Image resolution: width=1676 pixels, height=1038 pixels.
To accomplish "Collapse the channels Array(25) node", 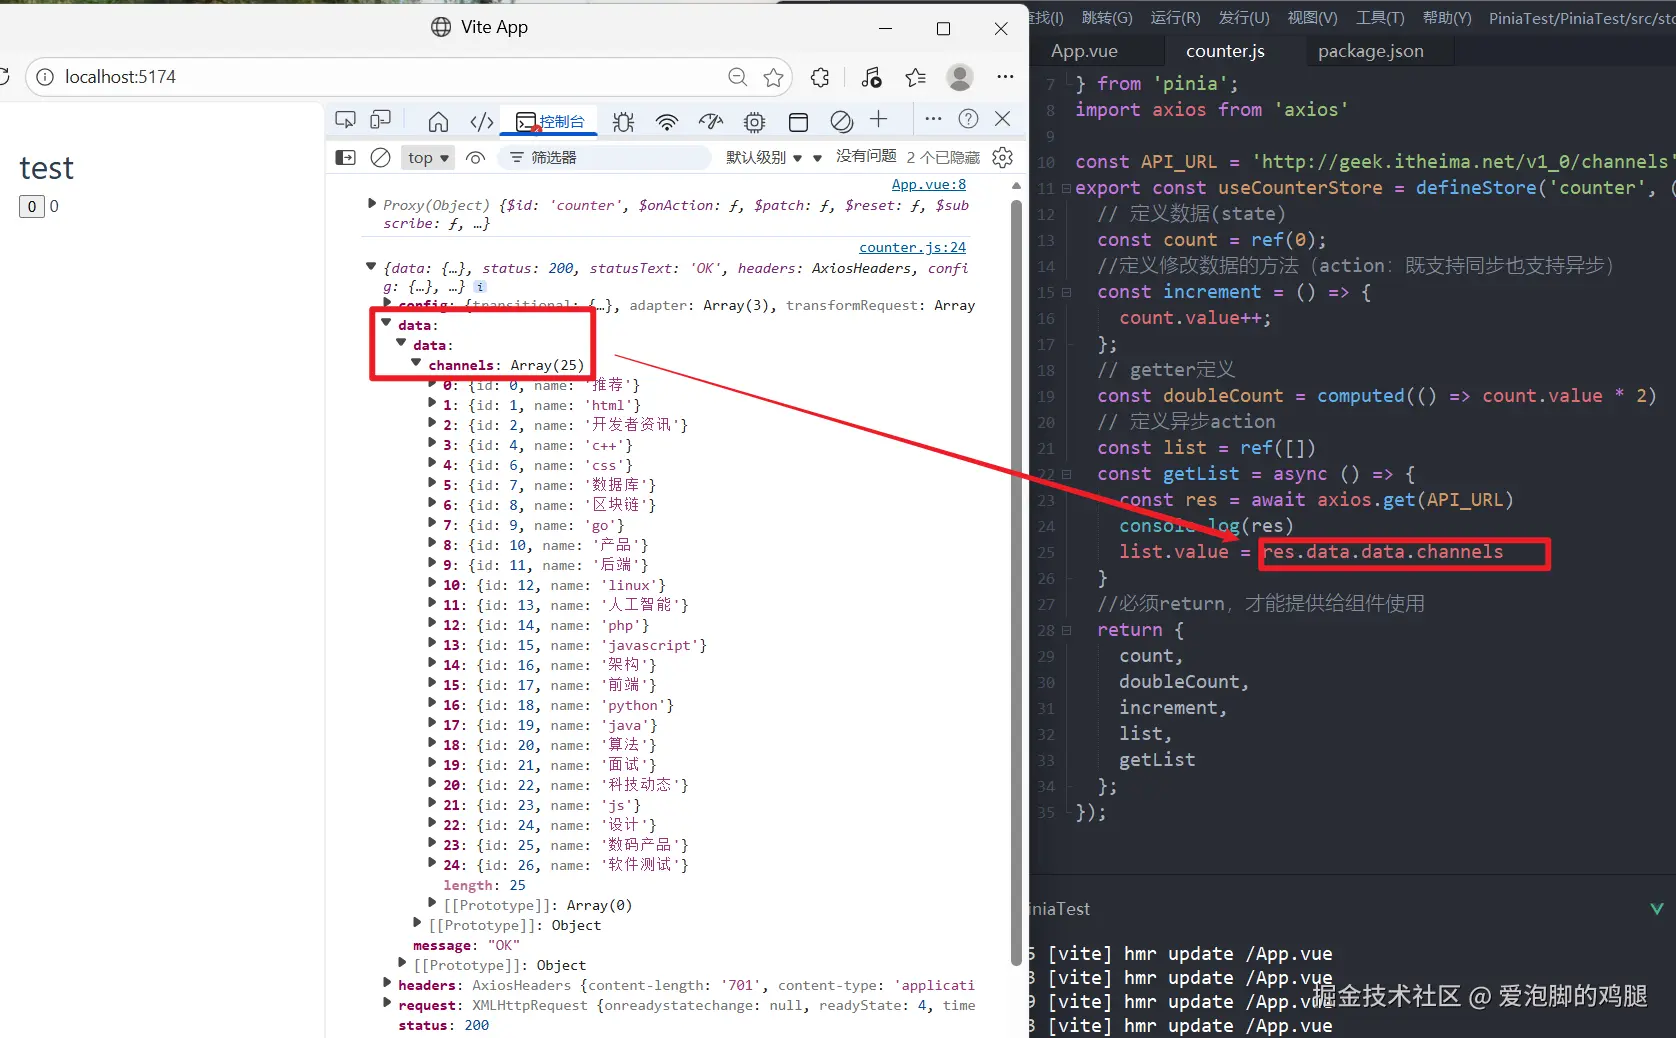I will [x=418, y=364].
